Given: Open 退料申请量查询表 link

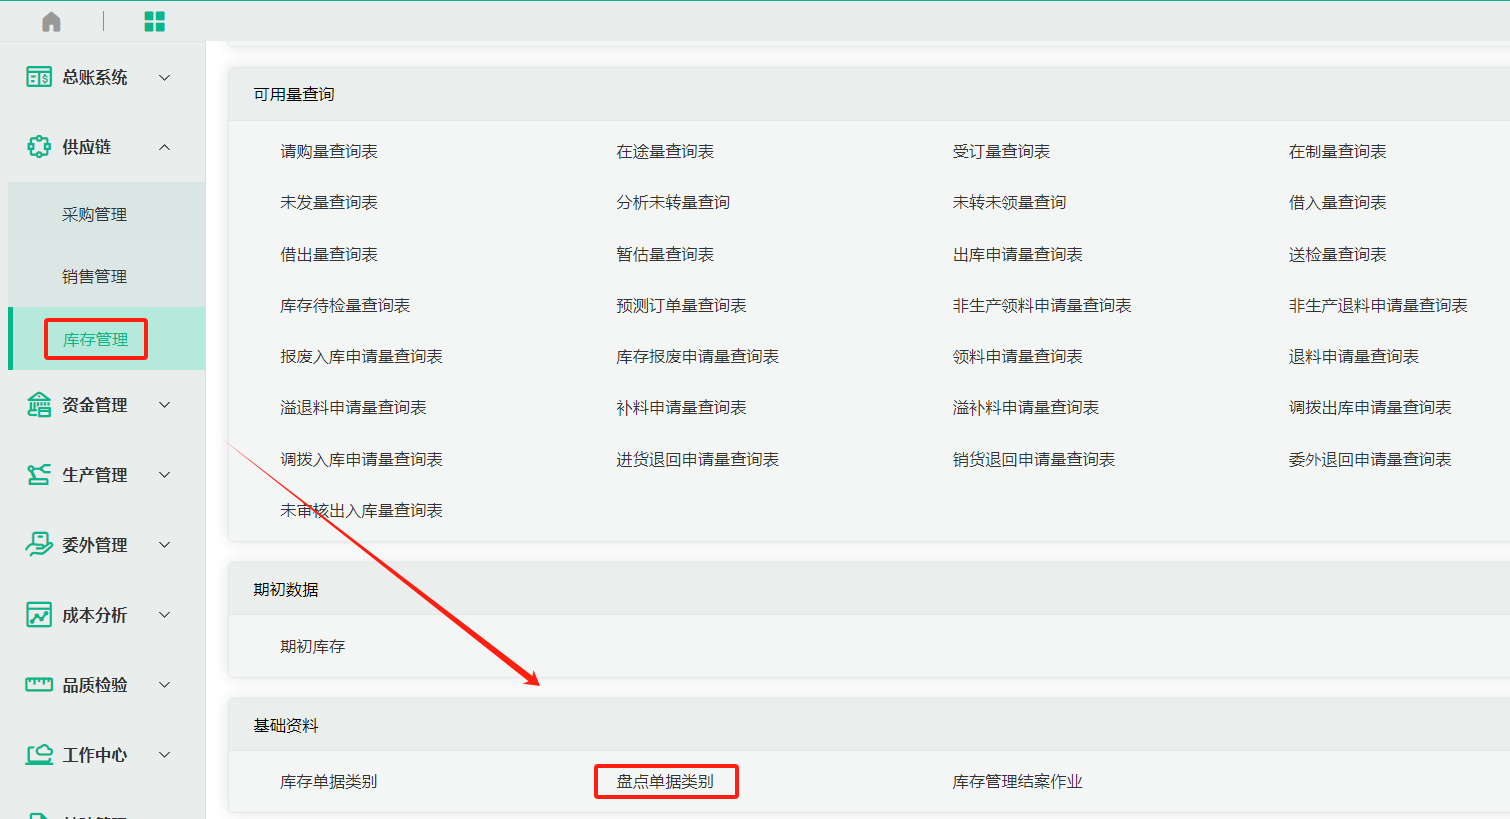Looking at the screenshot, I should point(1353,356).
